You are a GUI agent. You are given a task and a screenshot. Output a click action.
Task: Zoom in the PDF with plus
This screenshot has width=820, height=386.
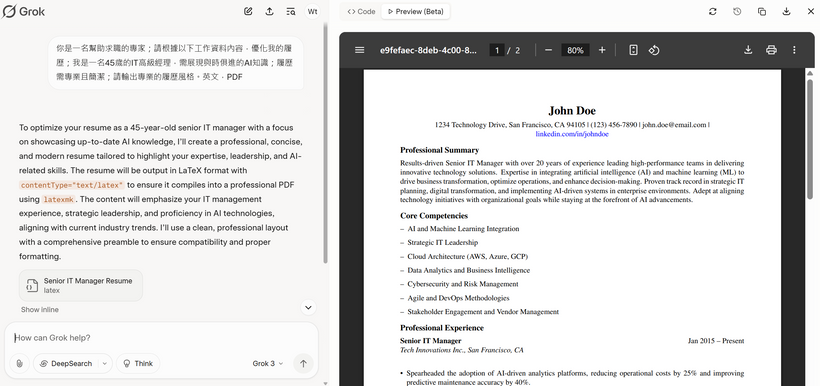(602, 50)
